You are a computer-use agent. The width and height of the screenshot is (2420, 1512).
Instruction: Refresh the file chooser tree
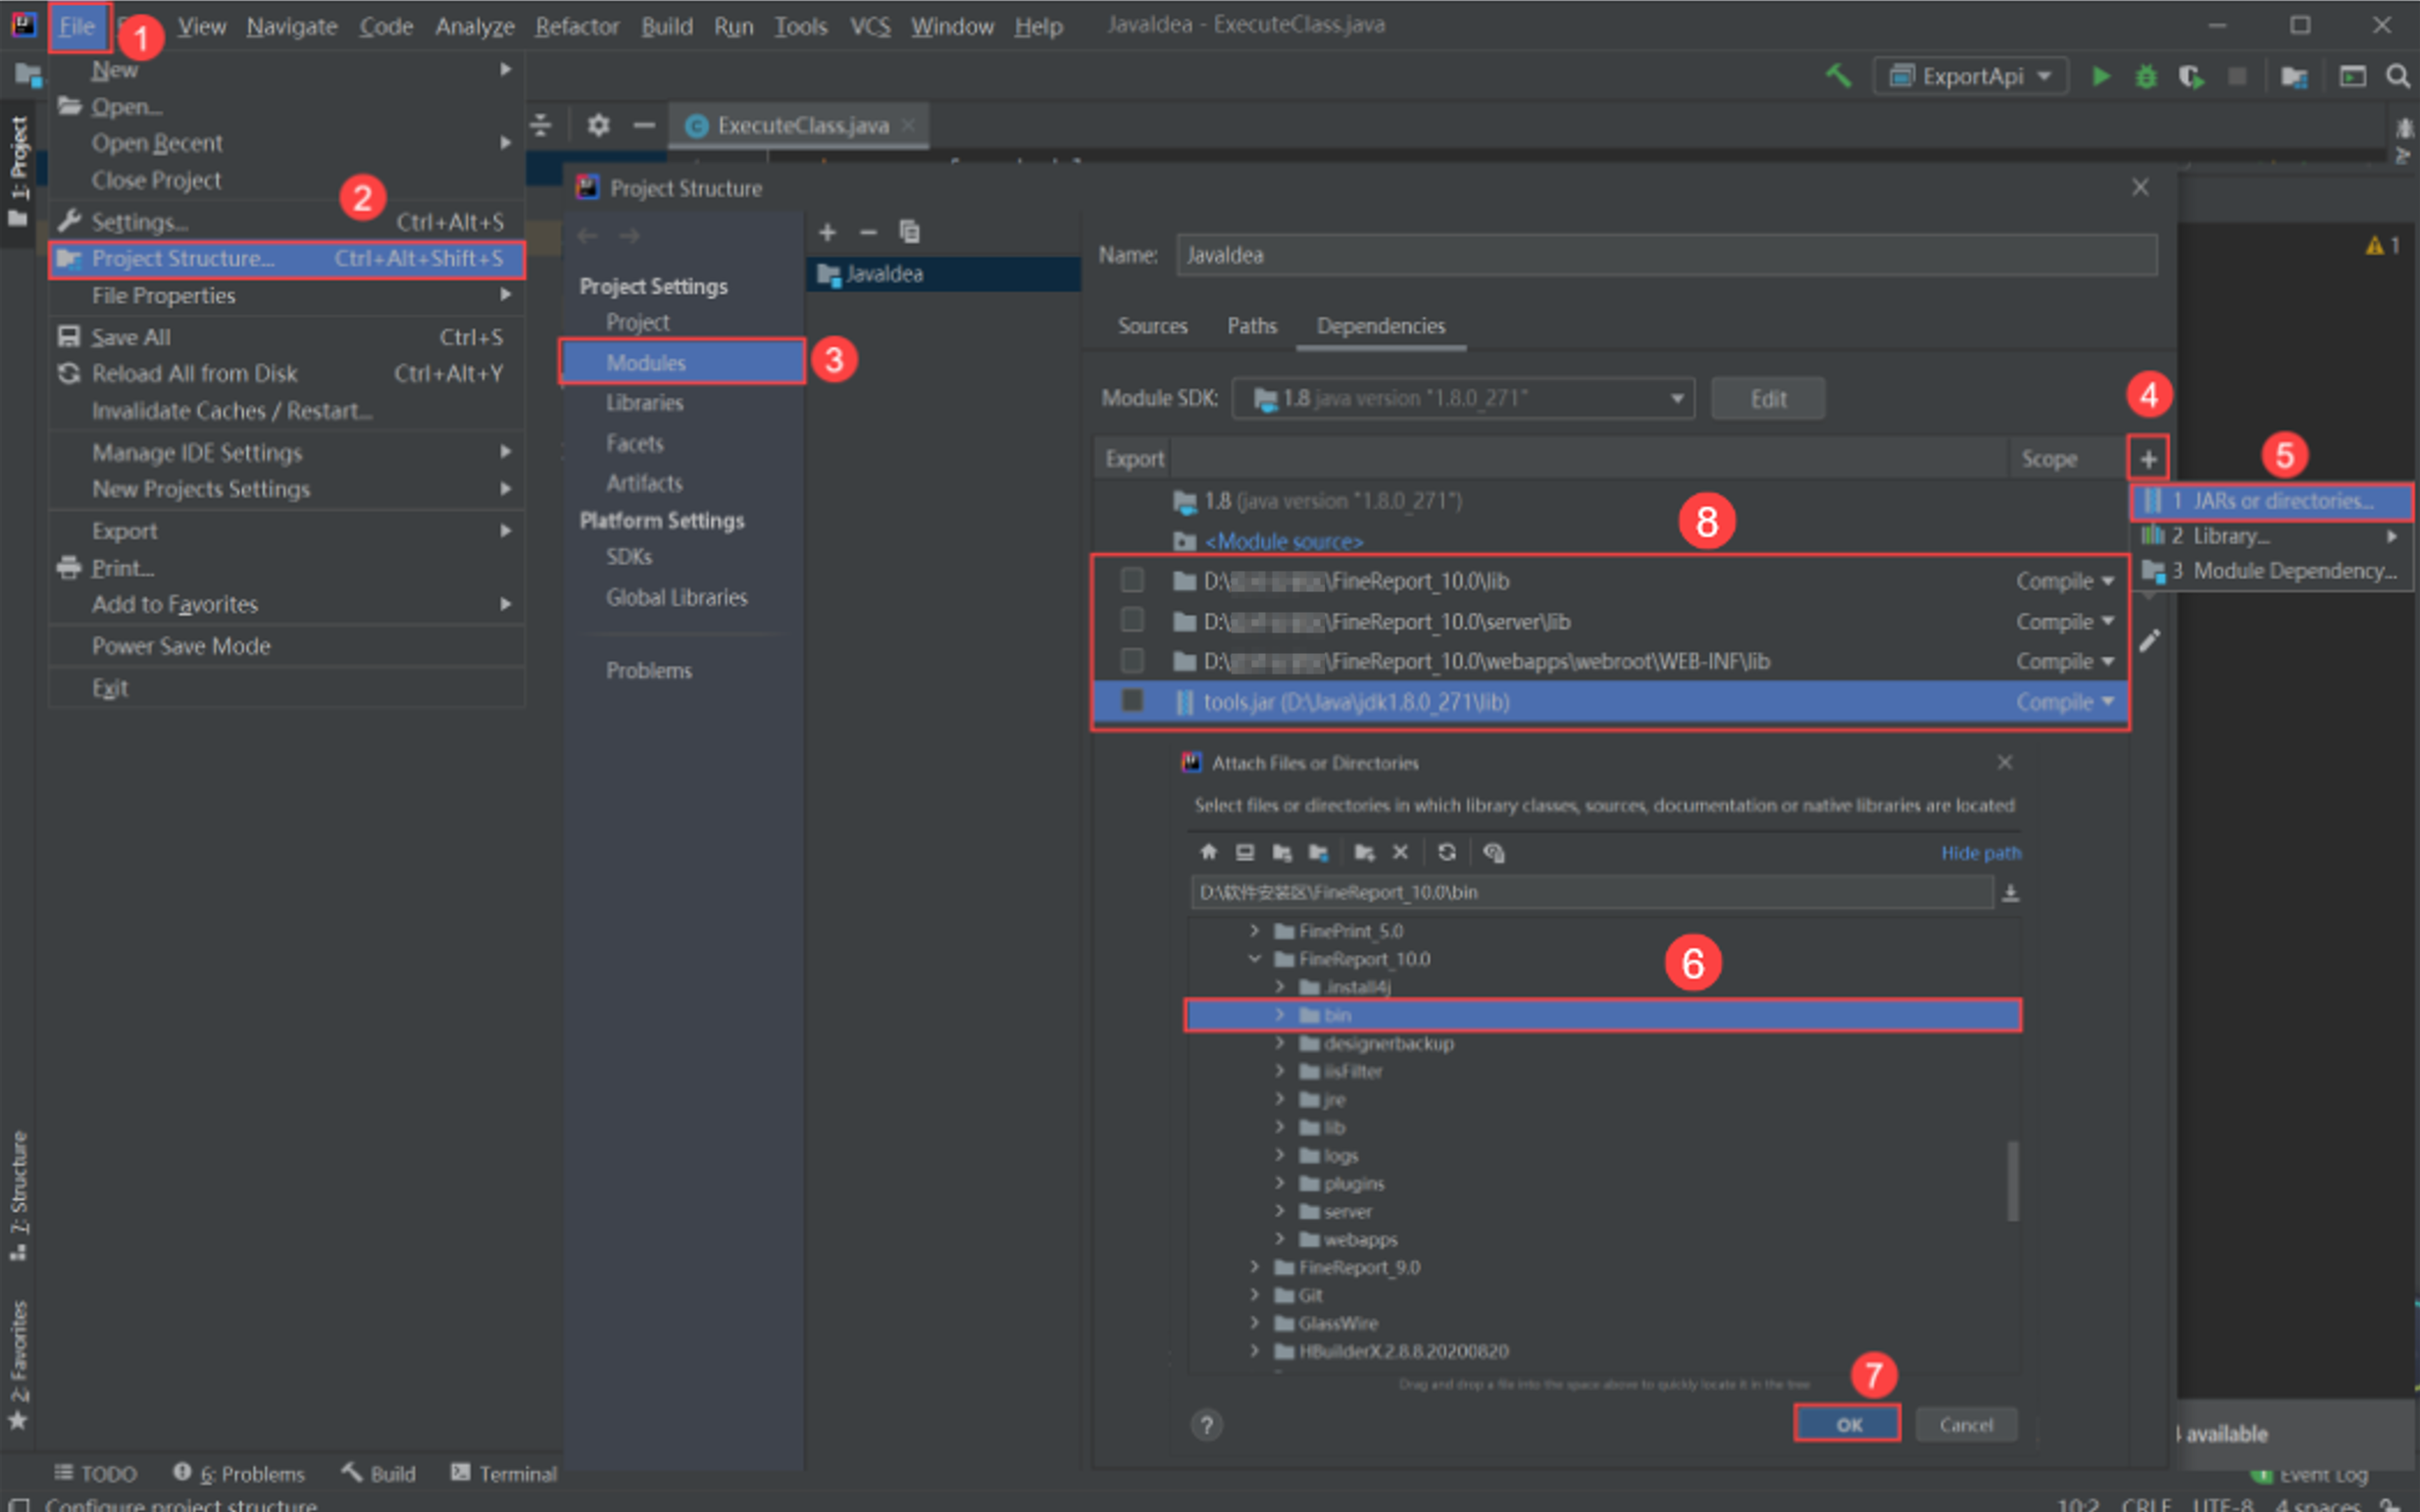pos(1446,852)
